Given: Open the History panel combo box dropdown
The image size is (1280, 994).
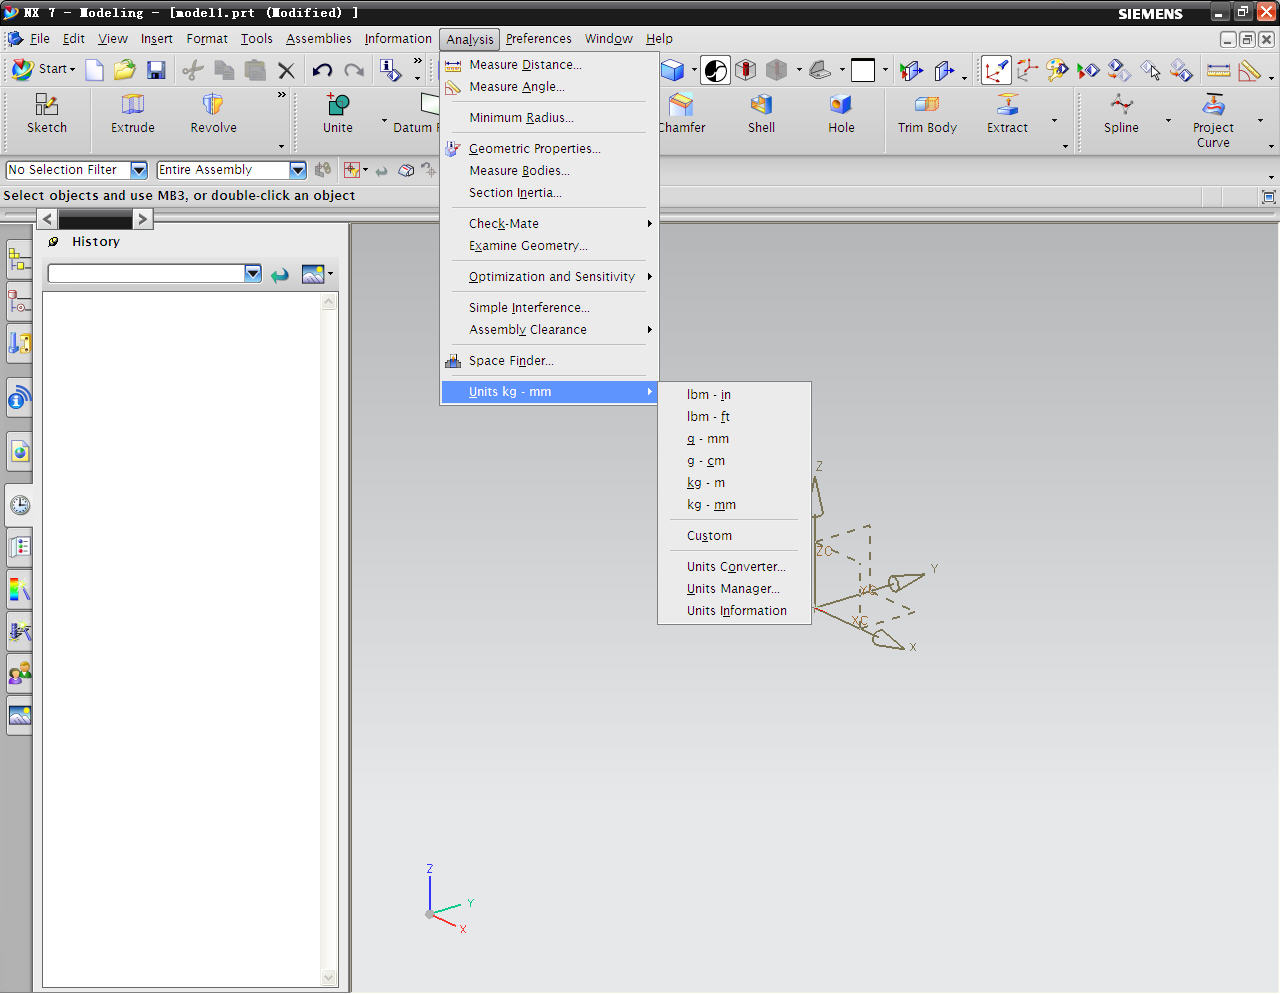Looking at the screenshot, I should pos(252,273).
